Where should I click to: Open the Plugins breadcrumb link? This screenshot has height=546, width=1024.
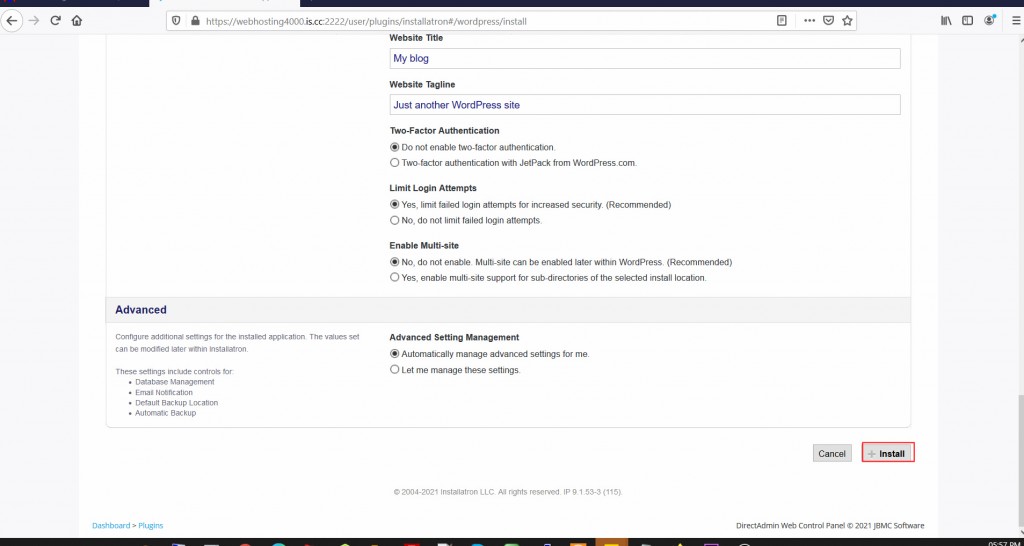[151, 526]
